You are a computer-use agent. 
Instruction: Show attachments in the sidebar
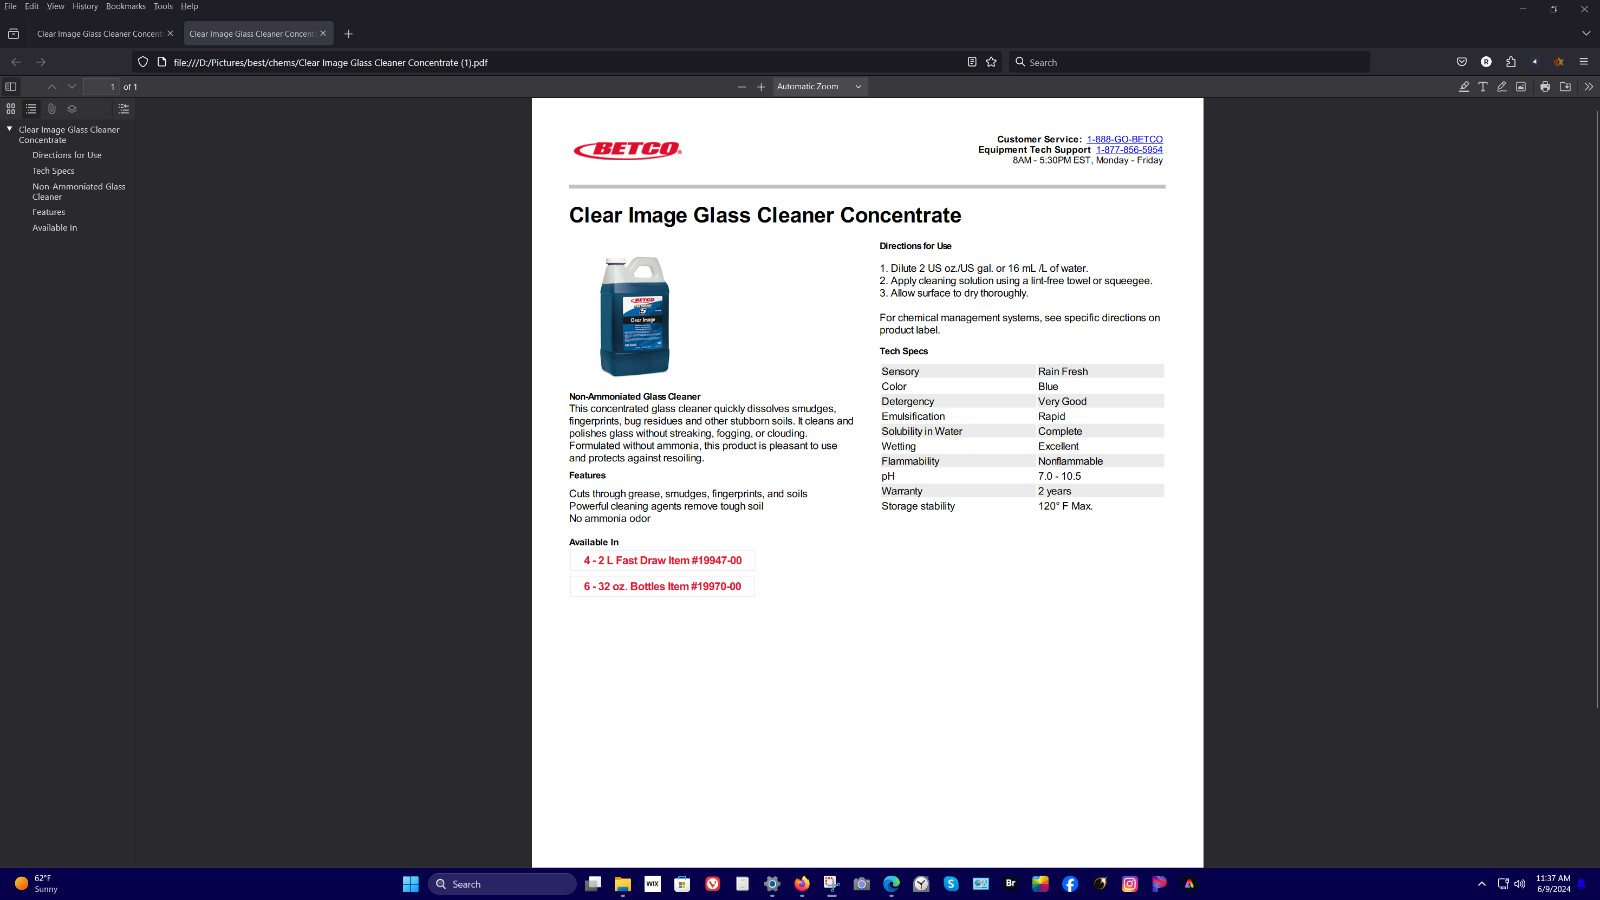pos(52,108)
